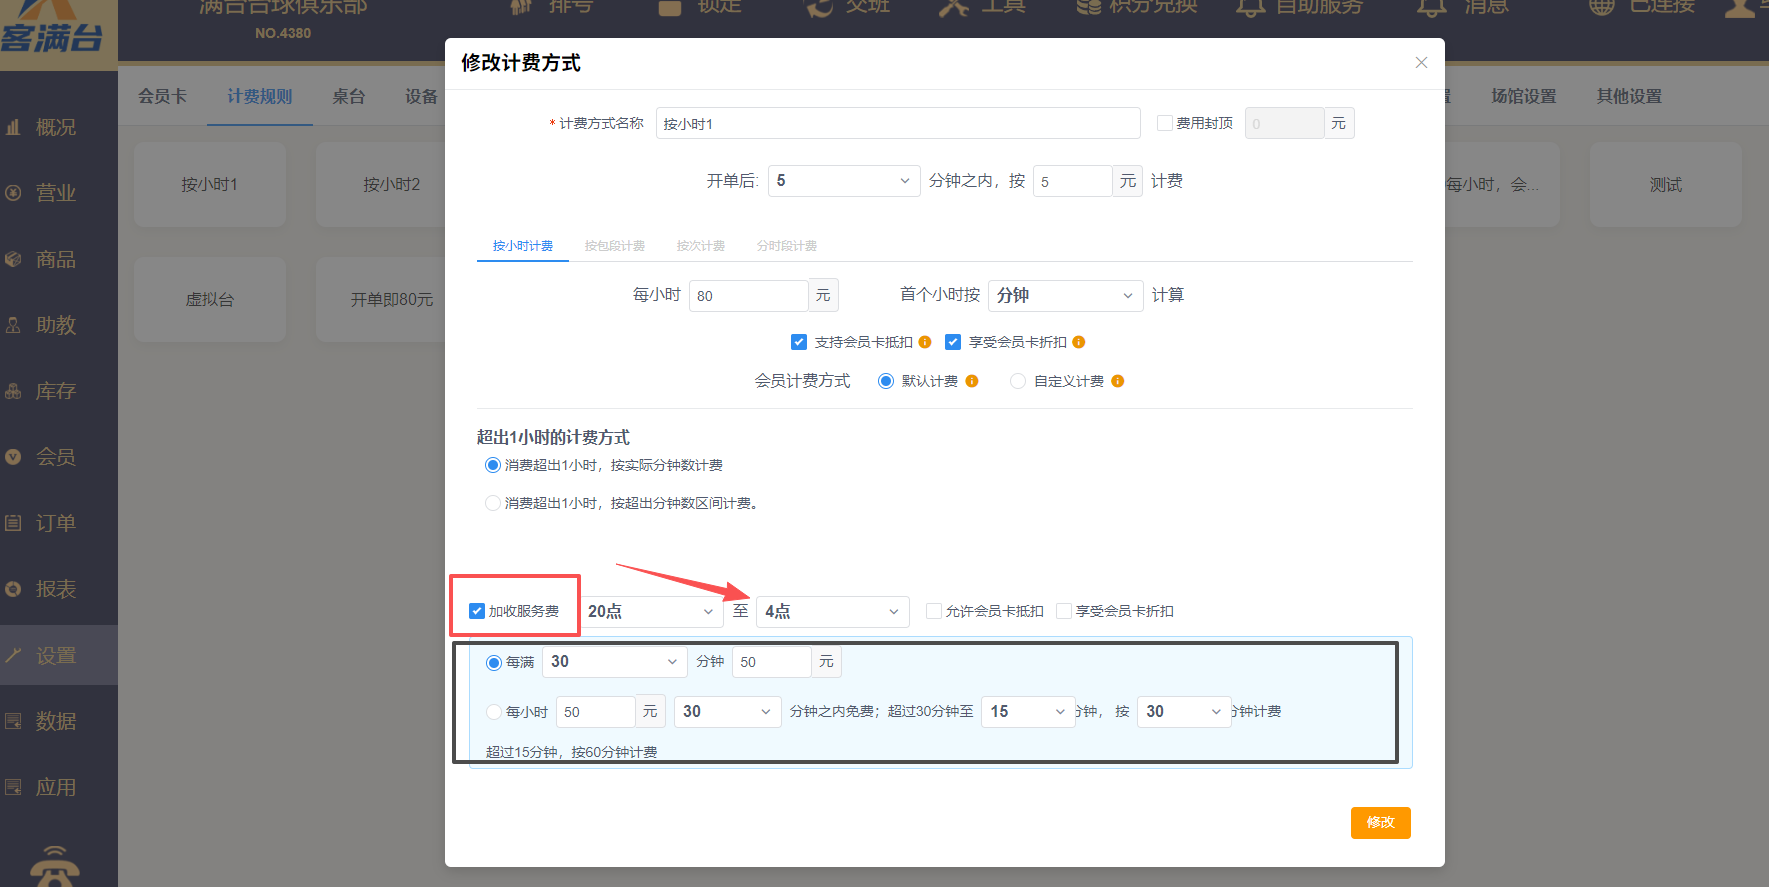Select service fee 每小时 radio option

(494, 712)
